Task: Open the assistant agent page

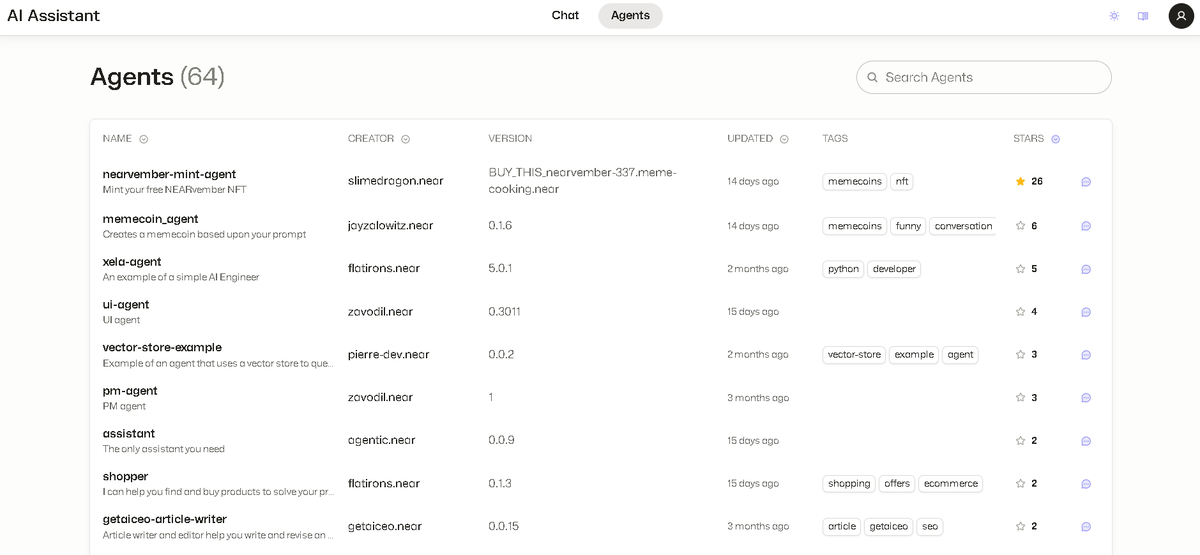Action: pos(129,434)
